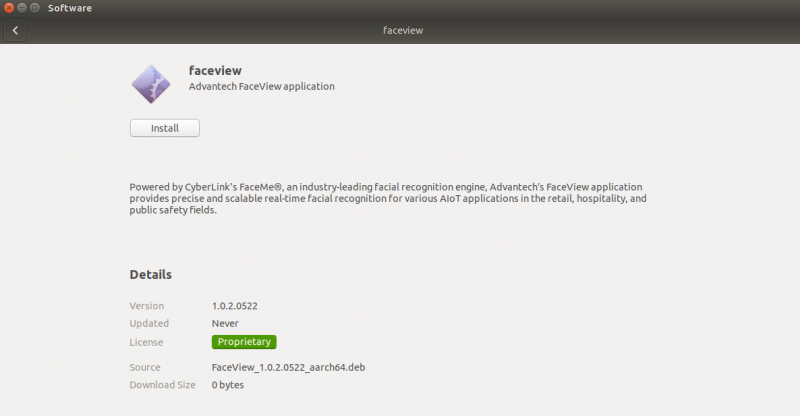Click the FaceMe description paragraph
The width and height of the screenshot is (800, 416).
click(x=388, y=198)
